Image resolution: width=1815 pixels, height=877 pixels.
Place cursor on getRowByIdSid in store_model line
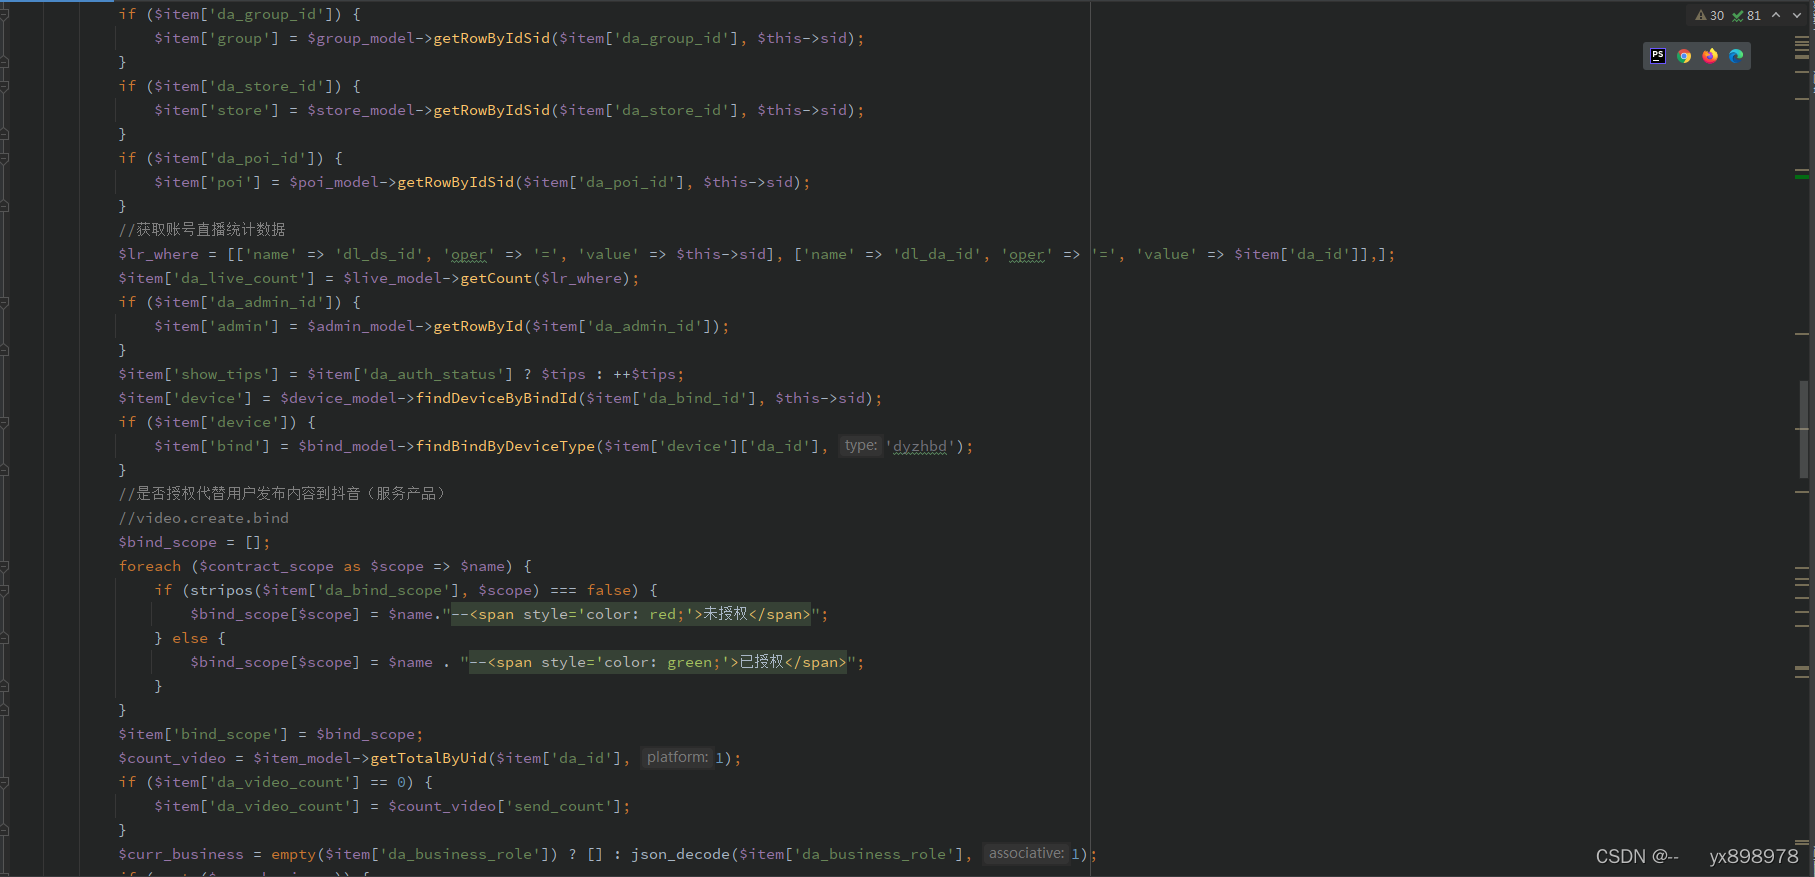pos(492,111)
